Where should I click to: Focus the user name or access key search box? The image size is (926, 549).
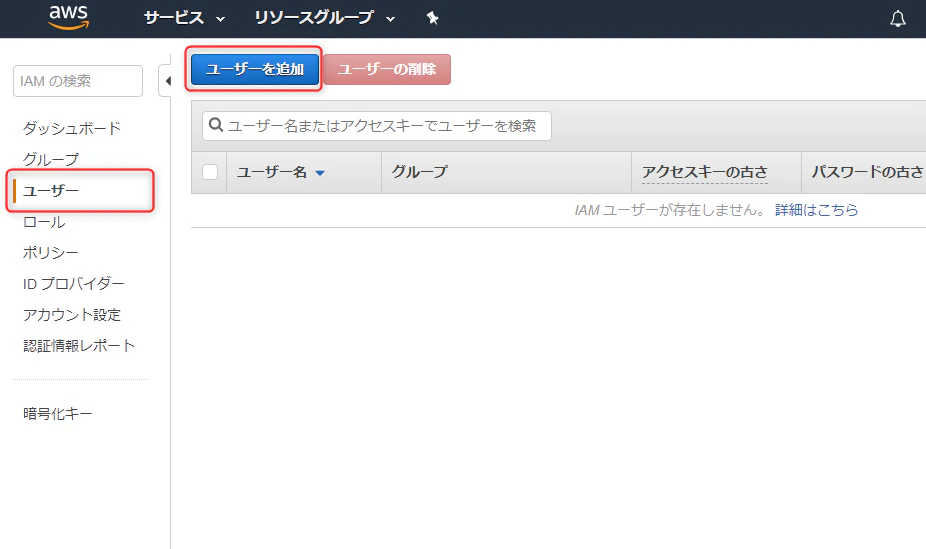(x=377, y=126)
